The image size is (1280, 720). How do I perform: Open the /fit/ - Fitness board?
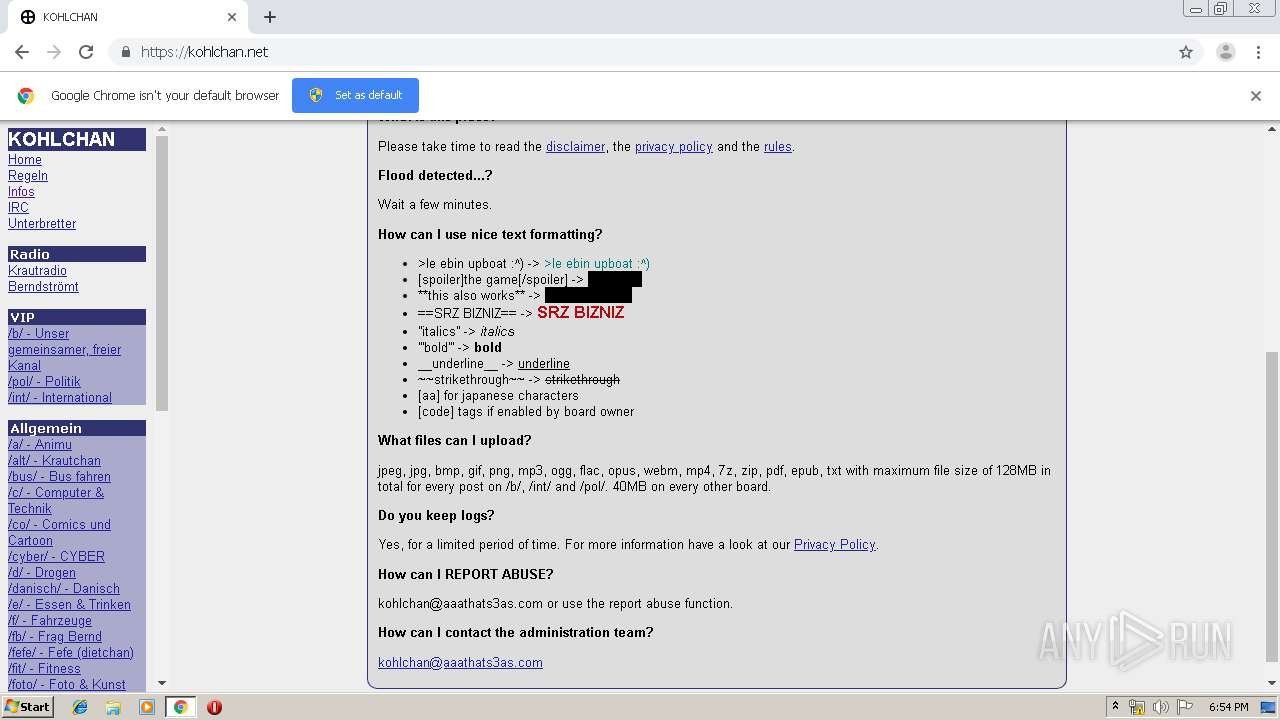[x=44, y=668]
